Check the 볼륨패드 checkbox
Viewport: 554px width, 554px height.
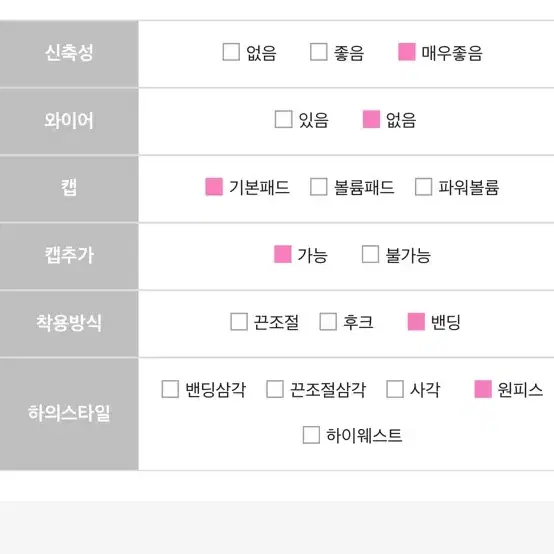319,187
